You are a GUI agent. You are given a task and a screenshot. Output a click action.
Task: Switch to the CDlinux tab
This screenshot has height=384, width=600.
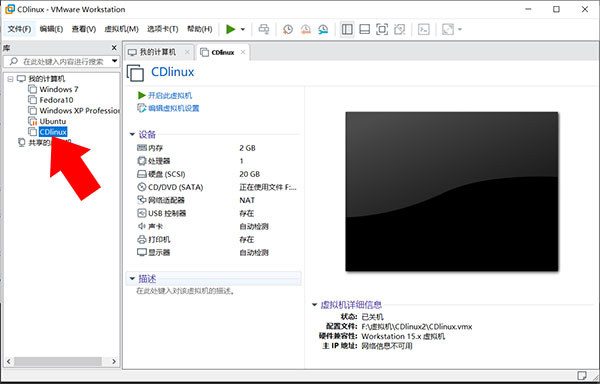coord(222,52)
